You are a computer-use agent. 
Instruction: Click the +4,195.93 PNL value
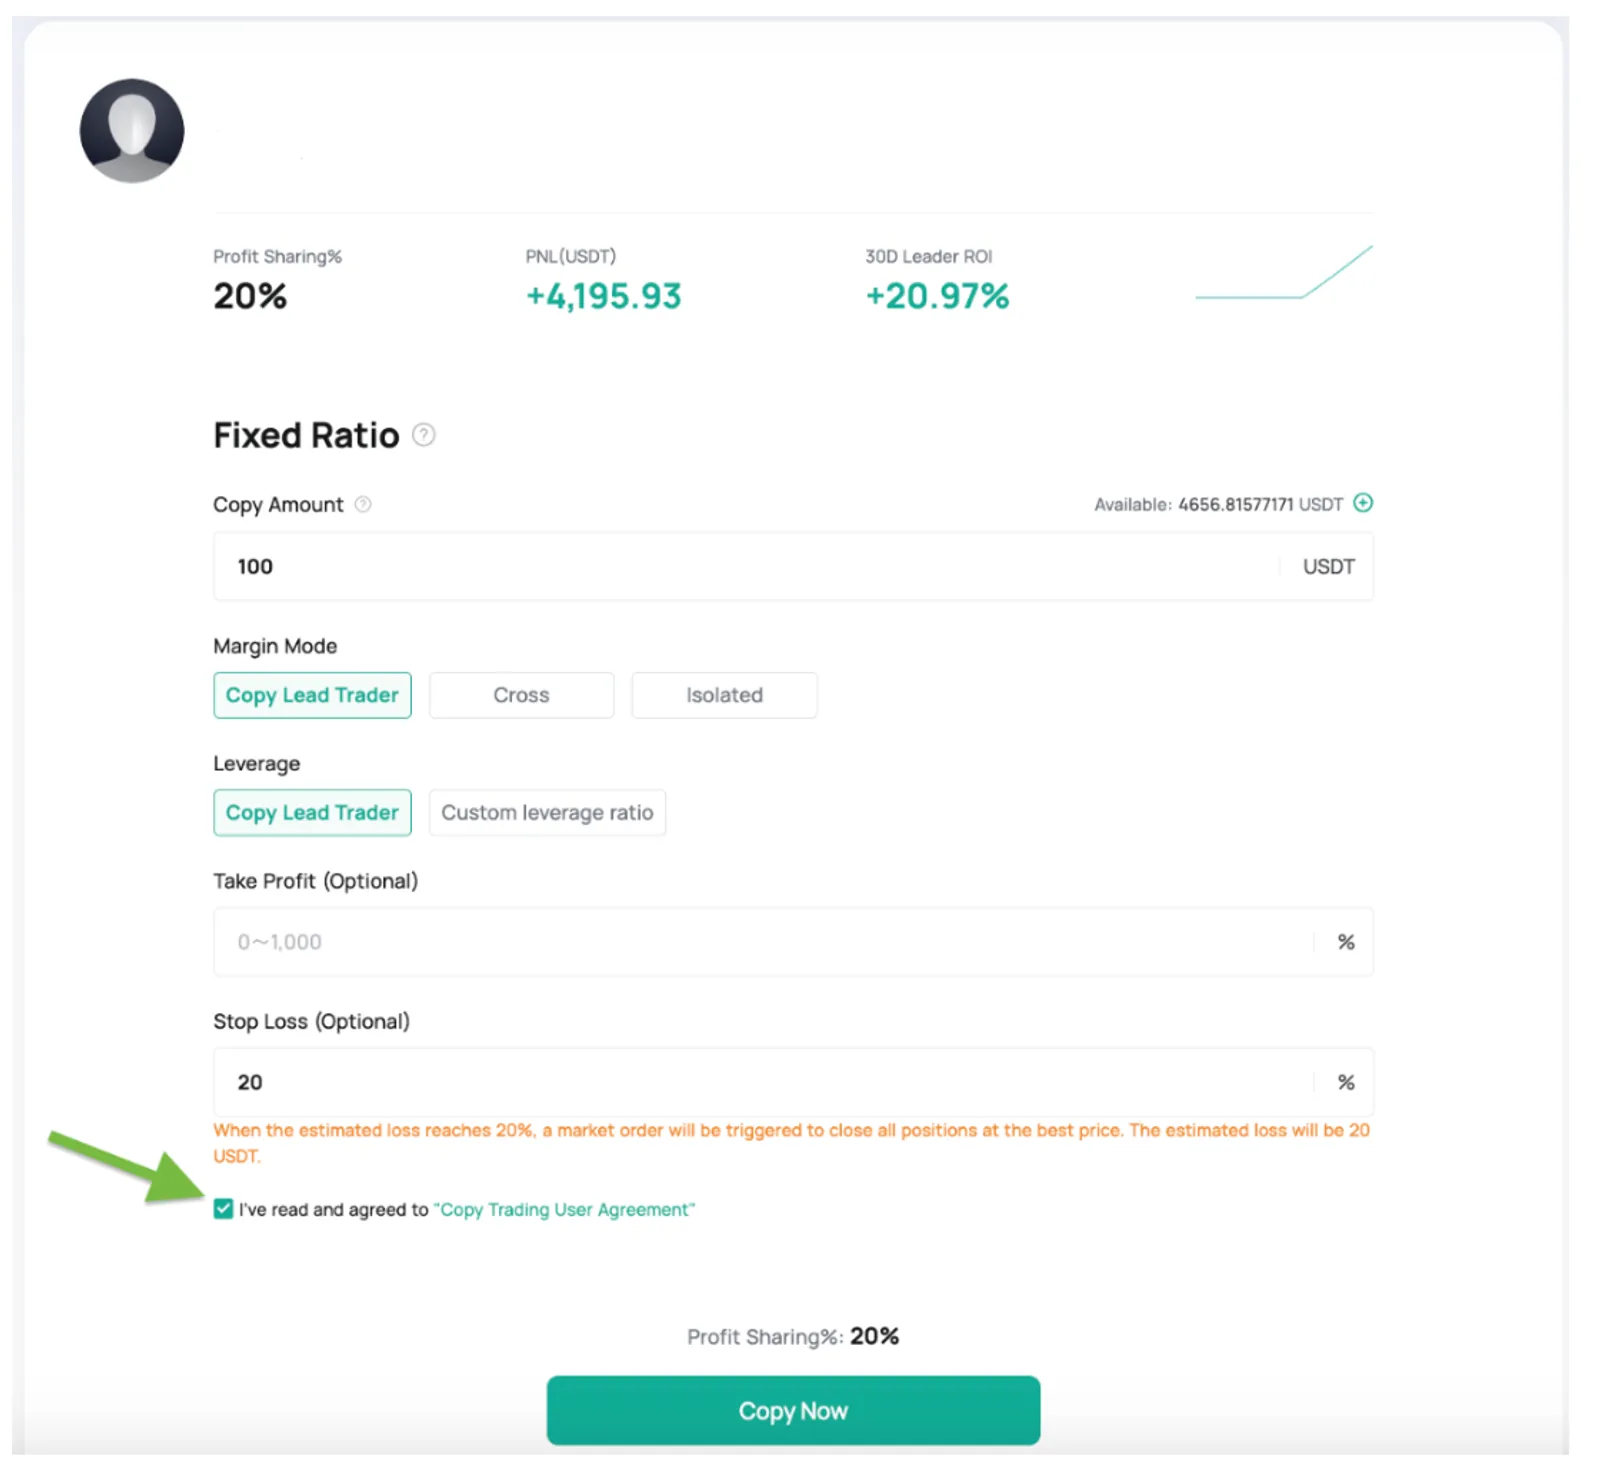tap(603, 296)
